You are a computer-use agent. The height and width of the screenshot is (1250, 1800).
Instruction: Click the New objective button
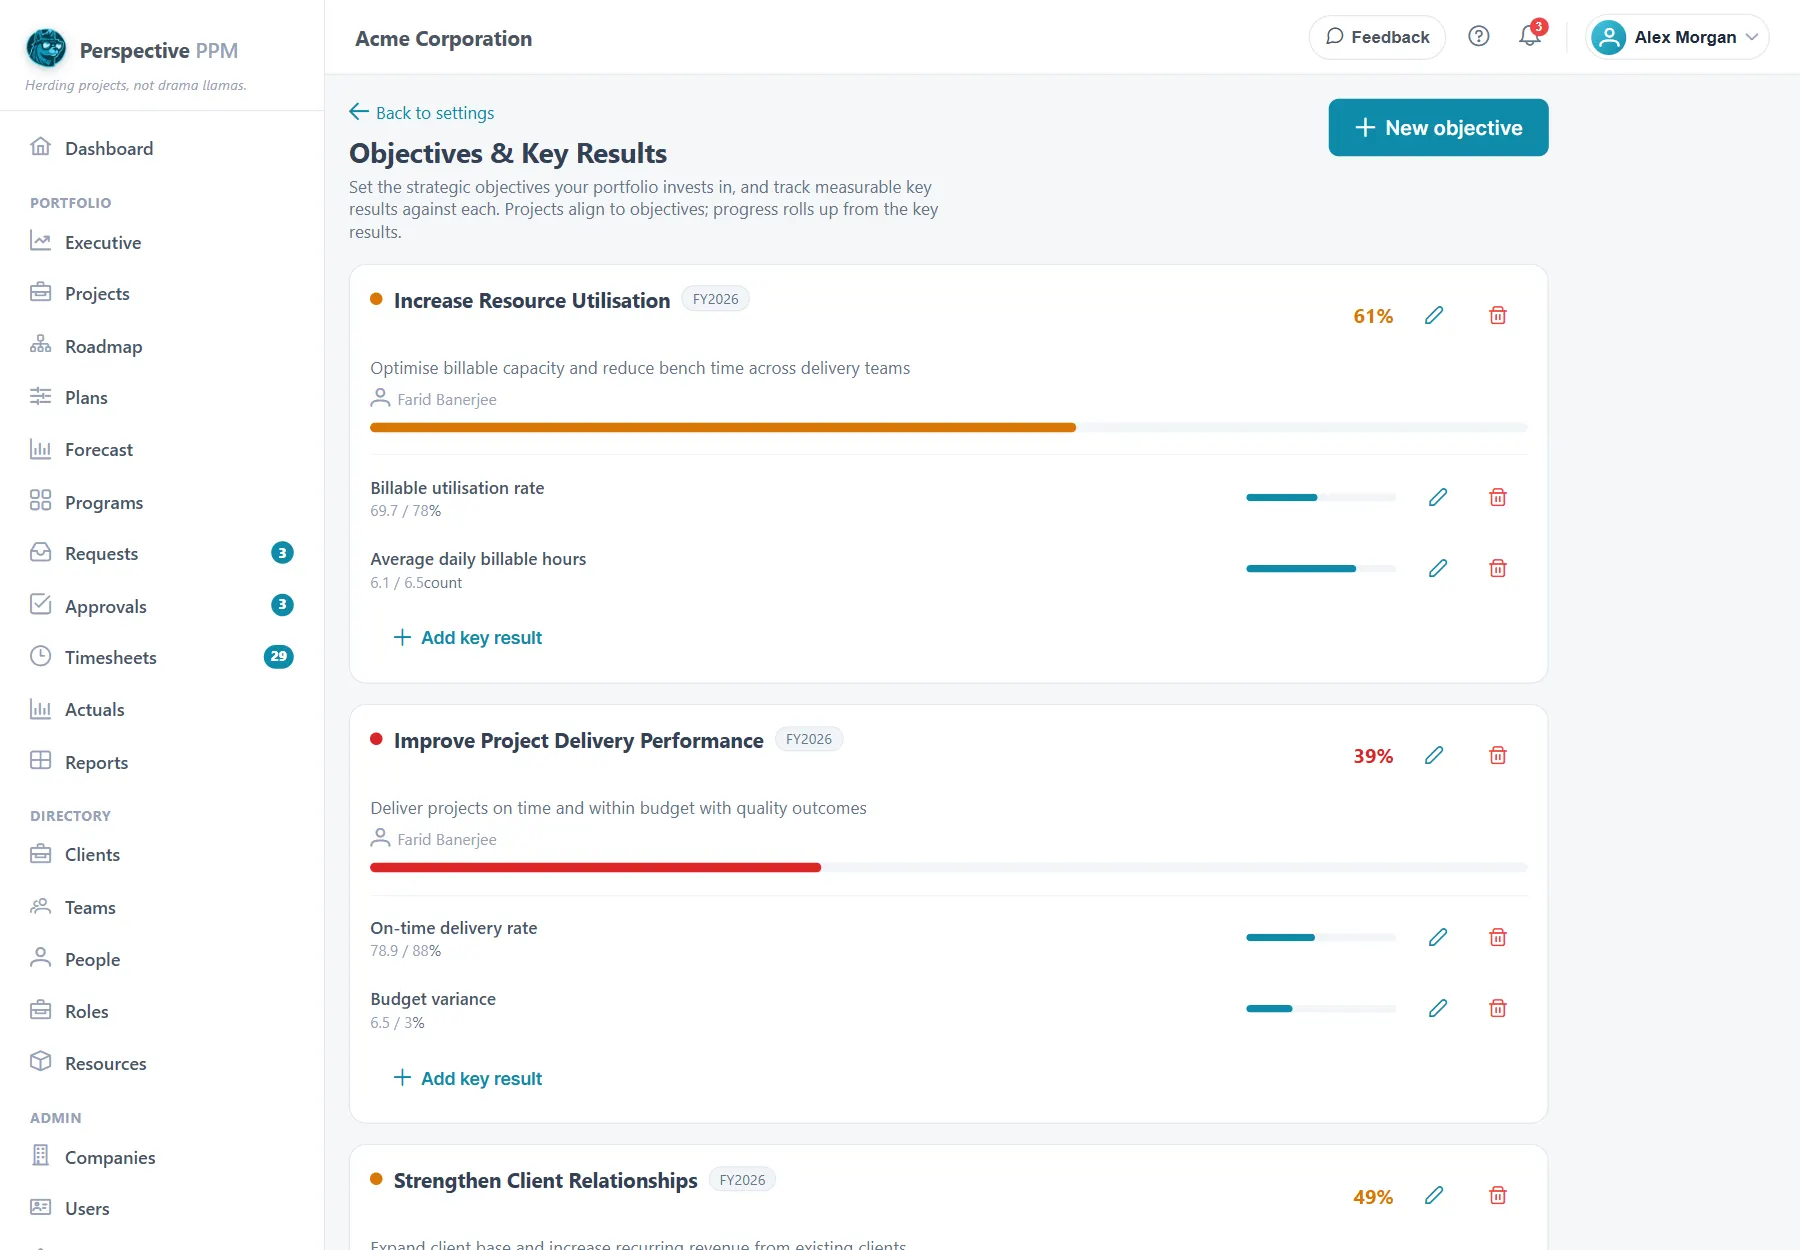1438,128
